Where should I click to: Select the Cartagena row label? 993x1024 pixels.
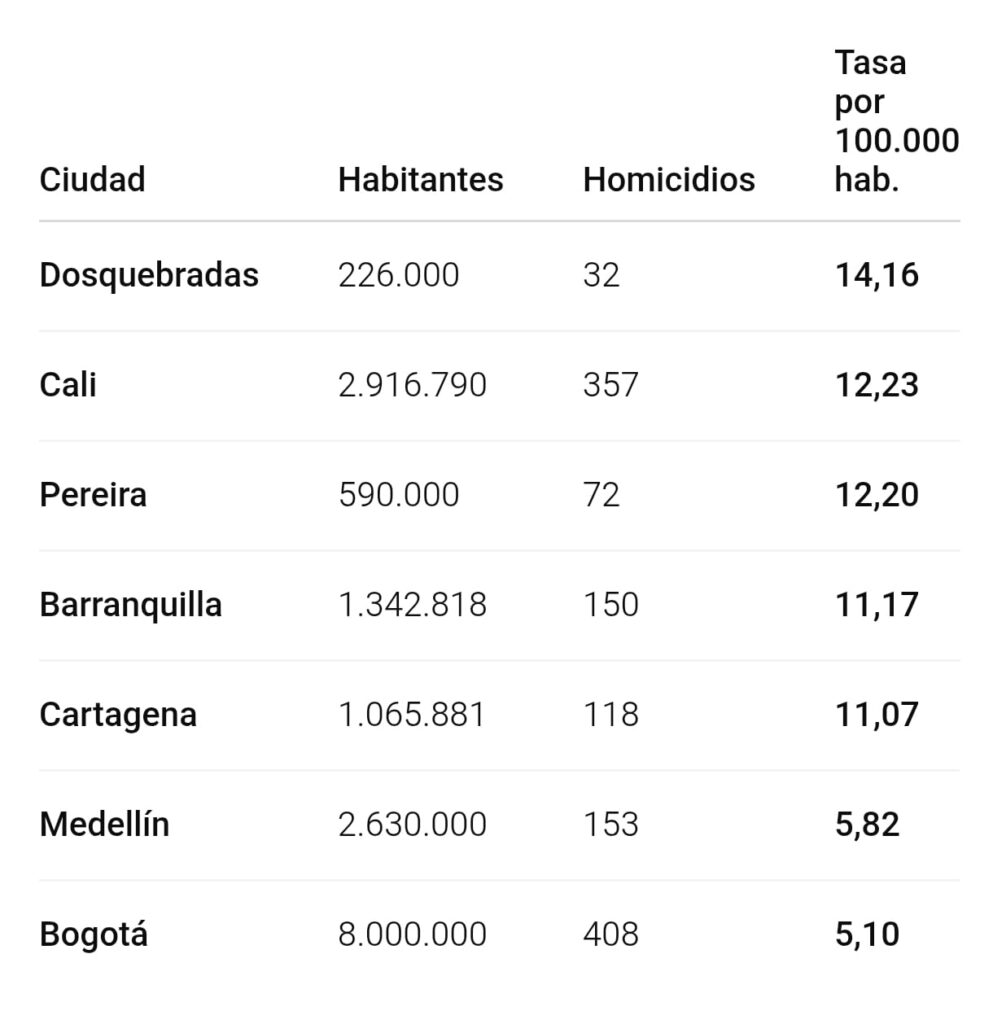[x=118, y=715]
